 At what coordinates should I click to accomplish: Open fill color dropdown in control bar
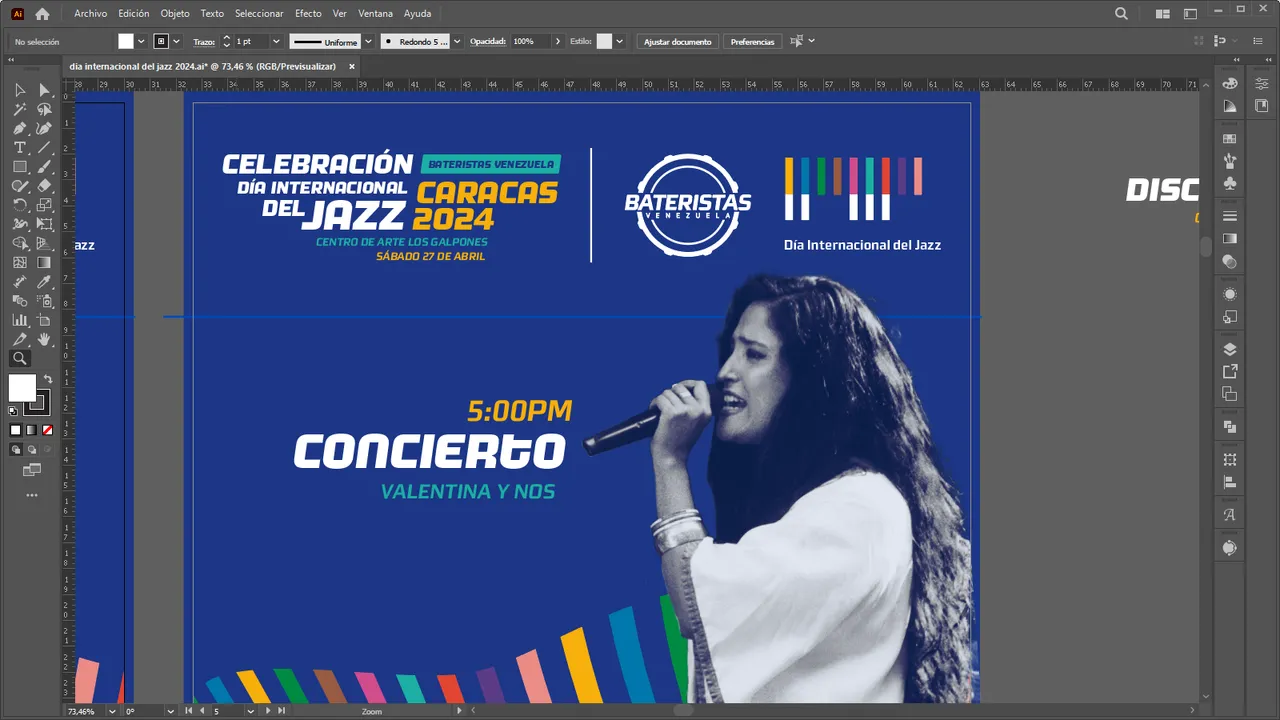(x=140, y=42)
